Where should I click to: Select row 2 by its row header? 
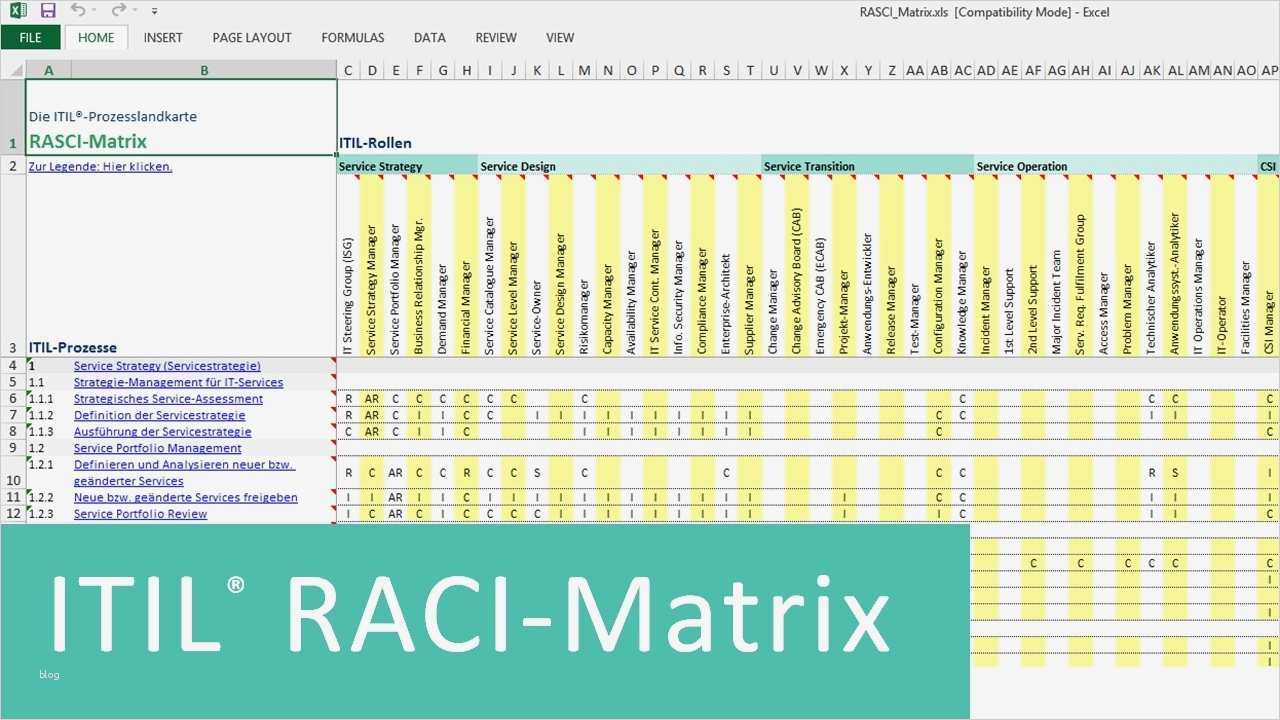[13, 166]
